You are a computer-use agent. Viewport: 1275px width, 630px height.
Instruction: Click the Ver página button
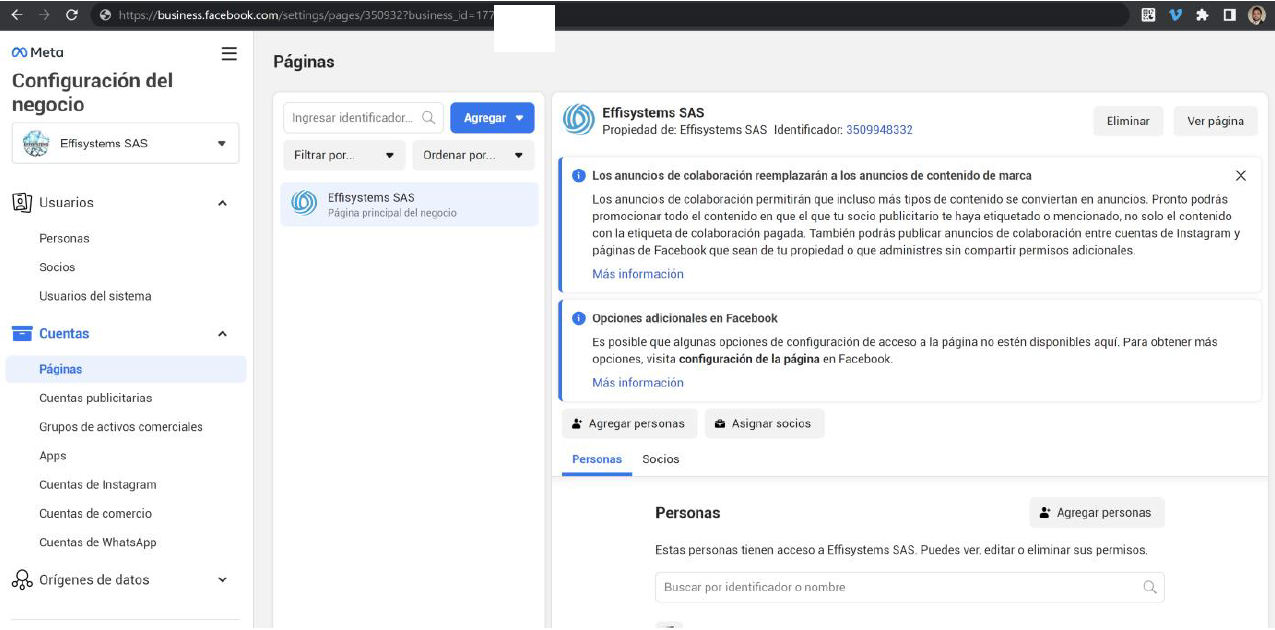(1215, 121)
